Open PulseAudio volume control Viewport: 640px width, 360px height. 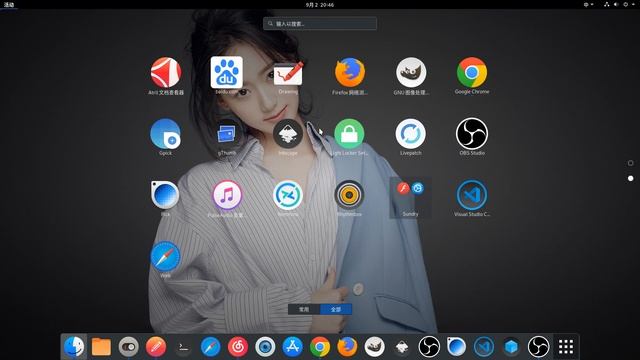point(227,195)
